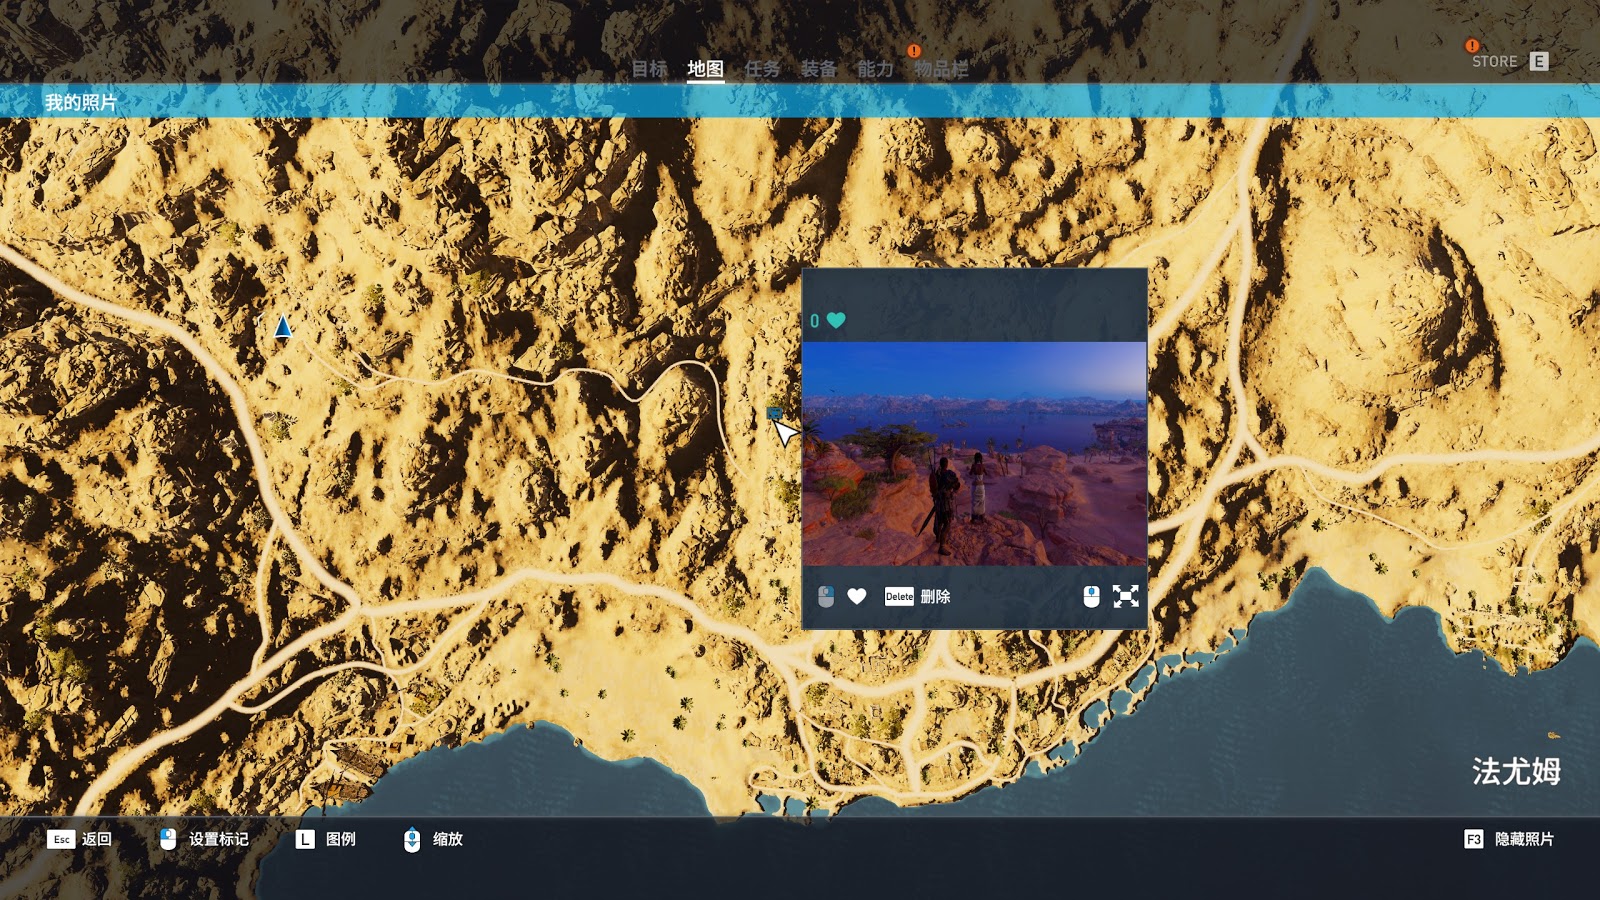Open the 装备 tab
The height and width of the screenshot is (900, 1600).
point(818,69)
